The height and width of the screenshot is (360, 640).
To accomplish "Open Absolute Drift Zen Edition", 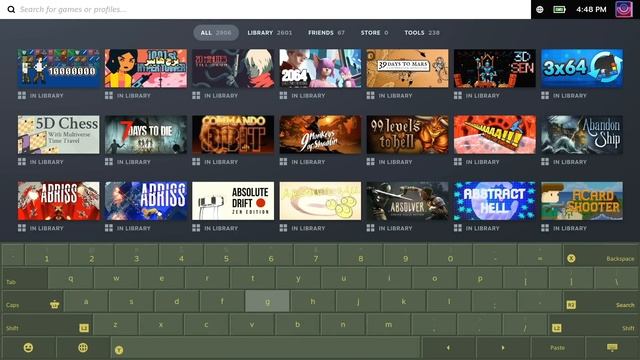I will [x=233, y=201].
